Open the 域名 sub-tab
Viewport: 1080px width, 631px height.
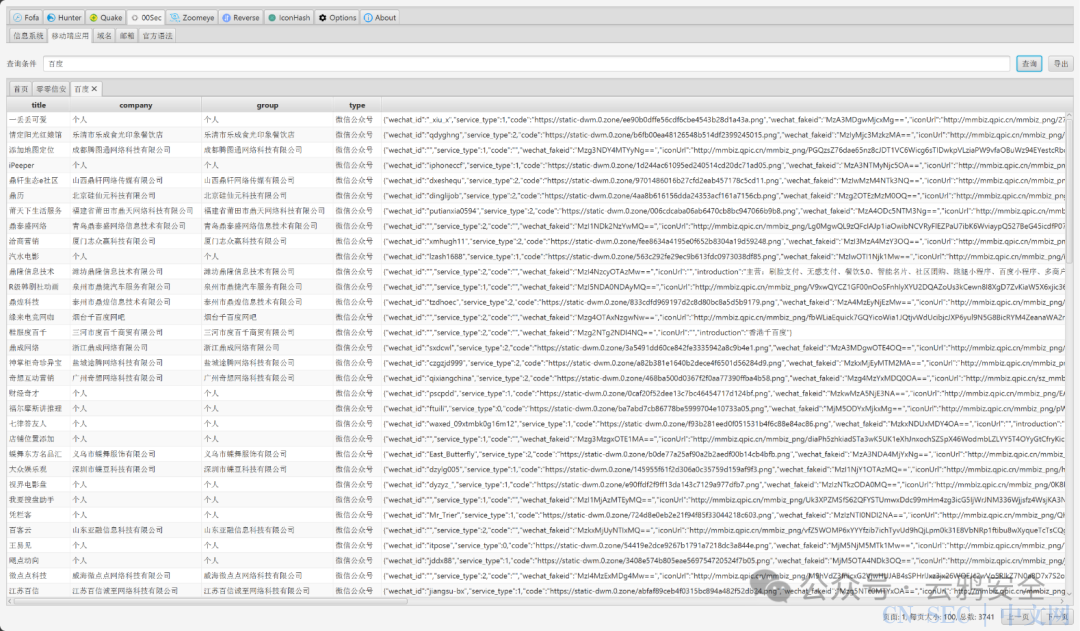click(104, 36)
